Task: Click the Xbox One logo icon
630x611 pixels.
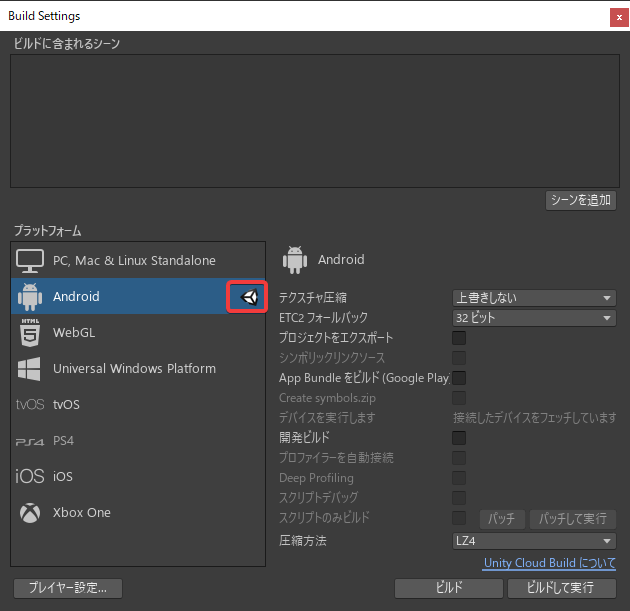Action: coord(30,513)
